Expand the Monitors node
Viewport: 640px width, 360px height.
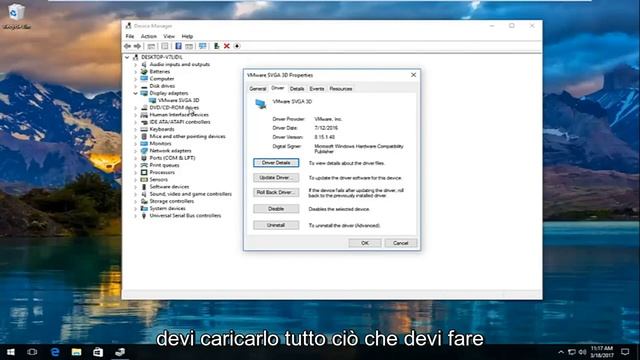click(136, 144)
